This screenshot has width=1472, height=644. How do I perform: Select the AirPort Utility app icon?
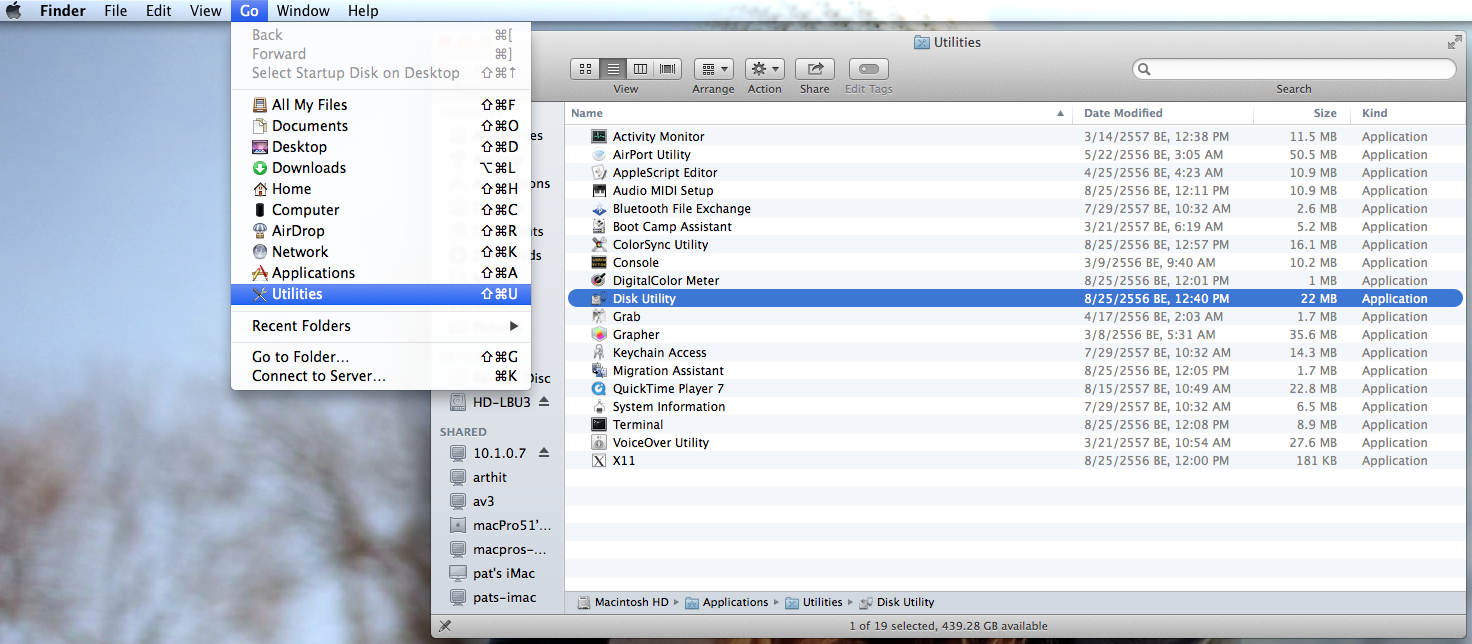(x=599, y=155)
